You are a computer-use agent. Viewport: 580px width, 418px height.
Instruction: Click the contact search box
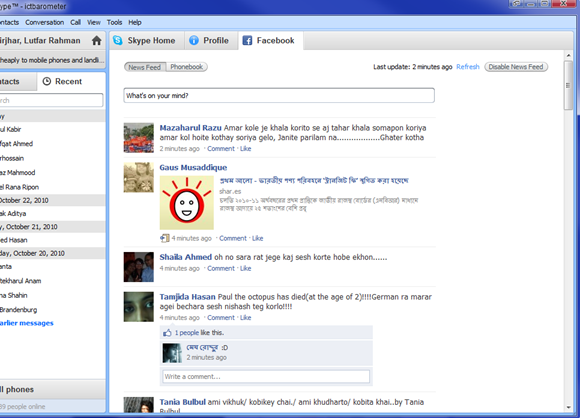pos(51,100)
